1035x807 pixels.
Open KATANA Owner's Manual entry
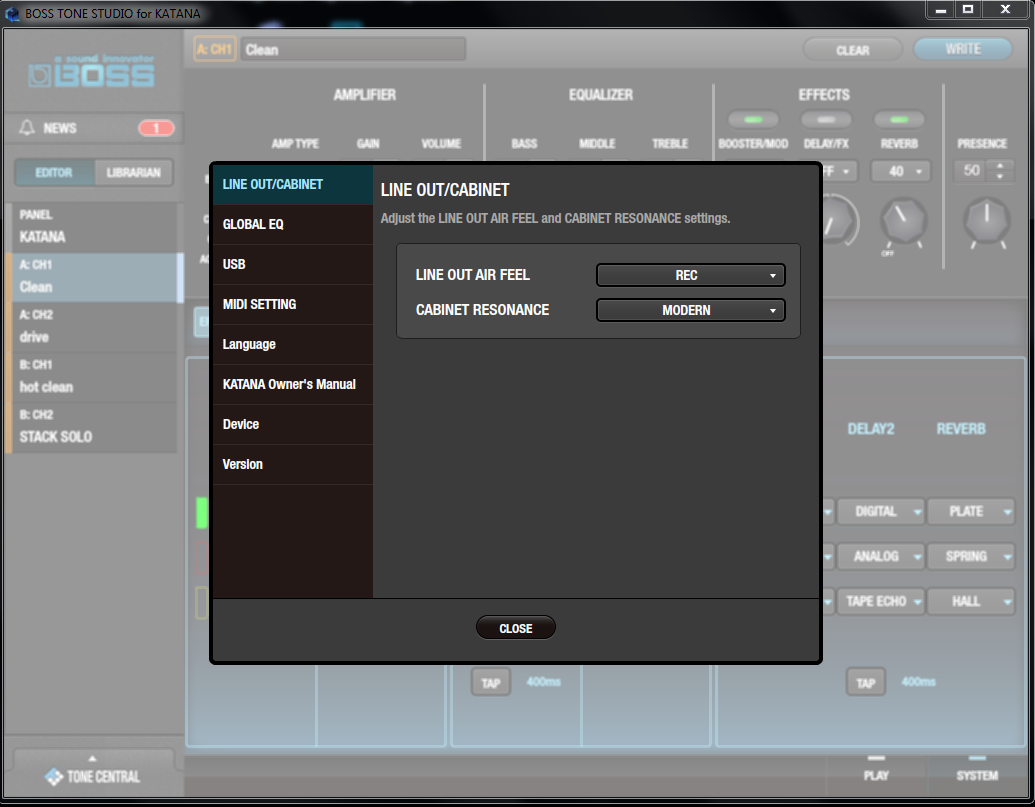293,384
